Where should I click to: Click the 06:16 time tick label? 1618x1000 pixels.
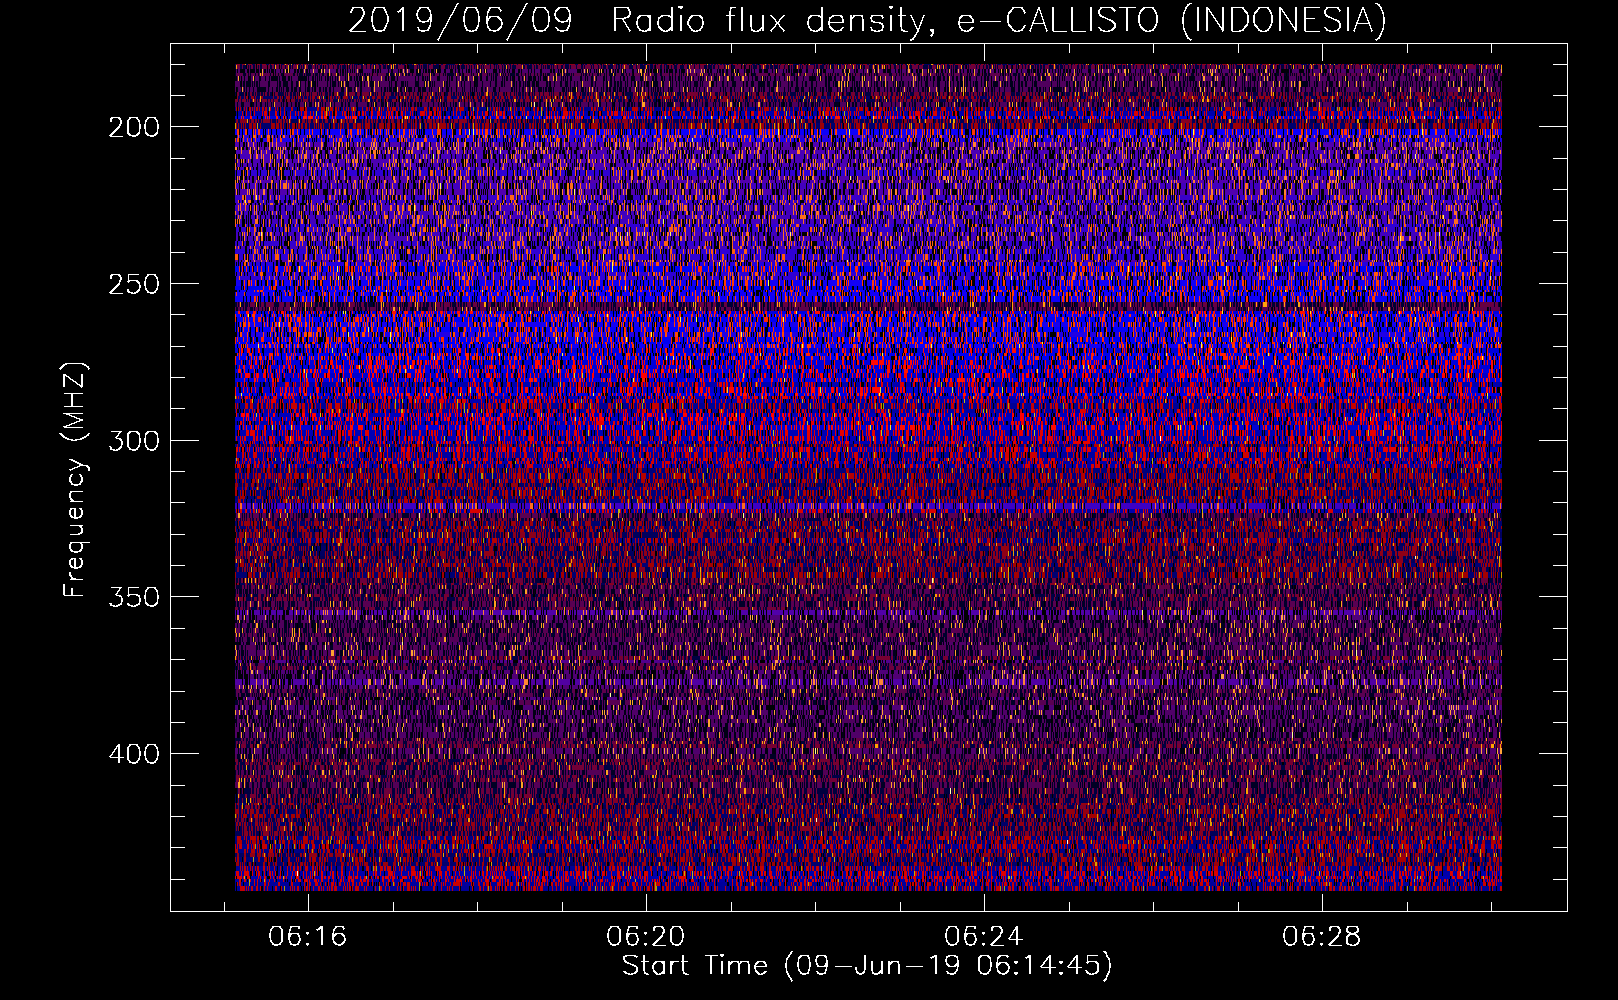tap(308, 937)
